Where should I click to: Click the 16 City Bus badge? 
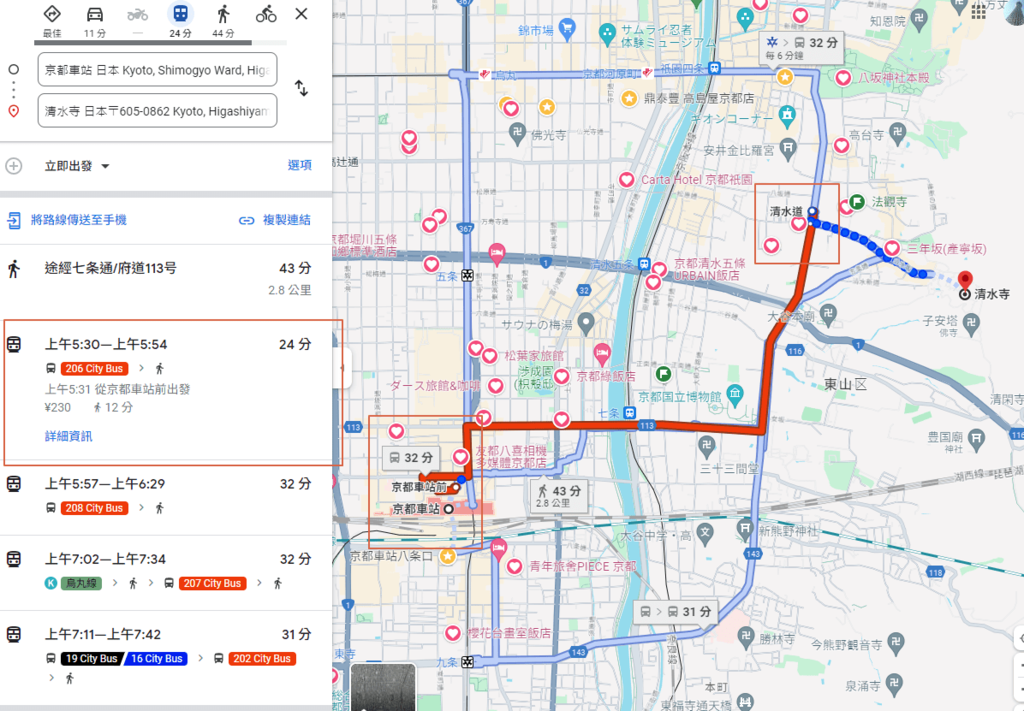[157, 659]
